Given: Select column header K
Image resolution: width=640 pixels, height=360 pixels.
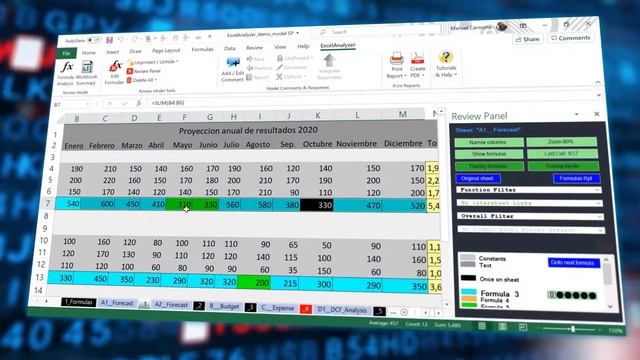Looking at the screenshot, I should click(x=318, y=116).
